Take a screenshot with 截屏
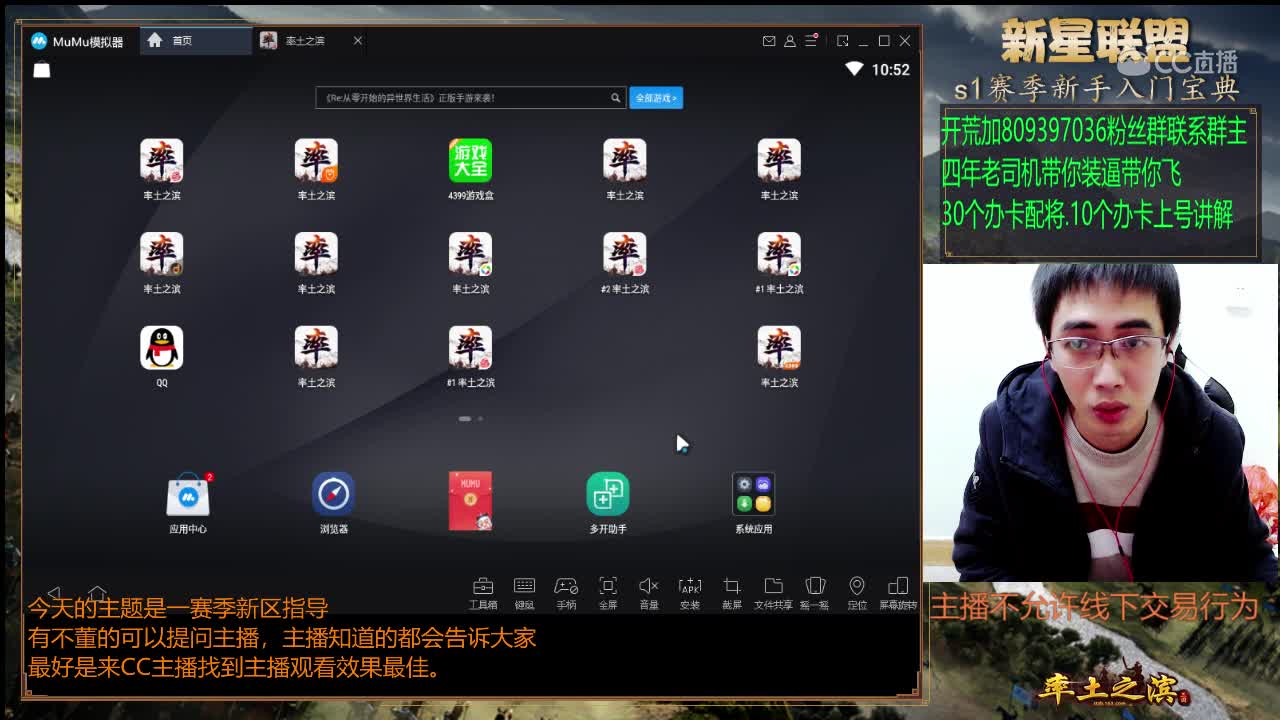 732,592
